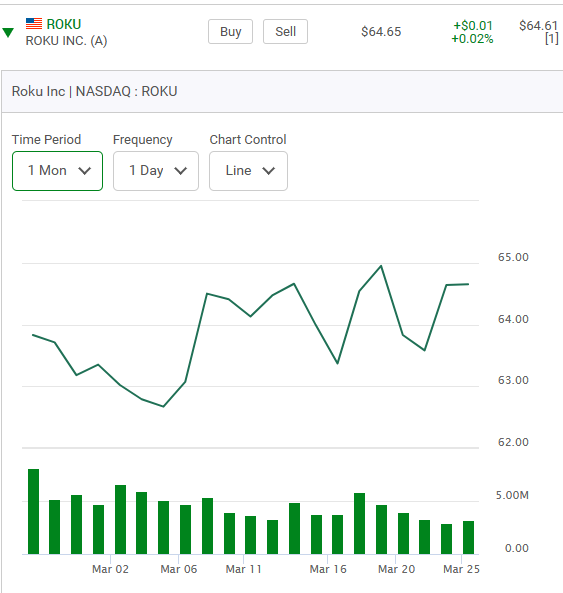
Task: Click the tallest first volume bar
Action: coord(34,512)
